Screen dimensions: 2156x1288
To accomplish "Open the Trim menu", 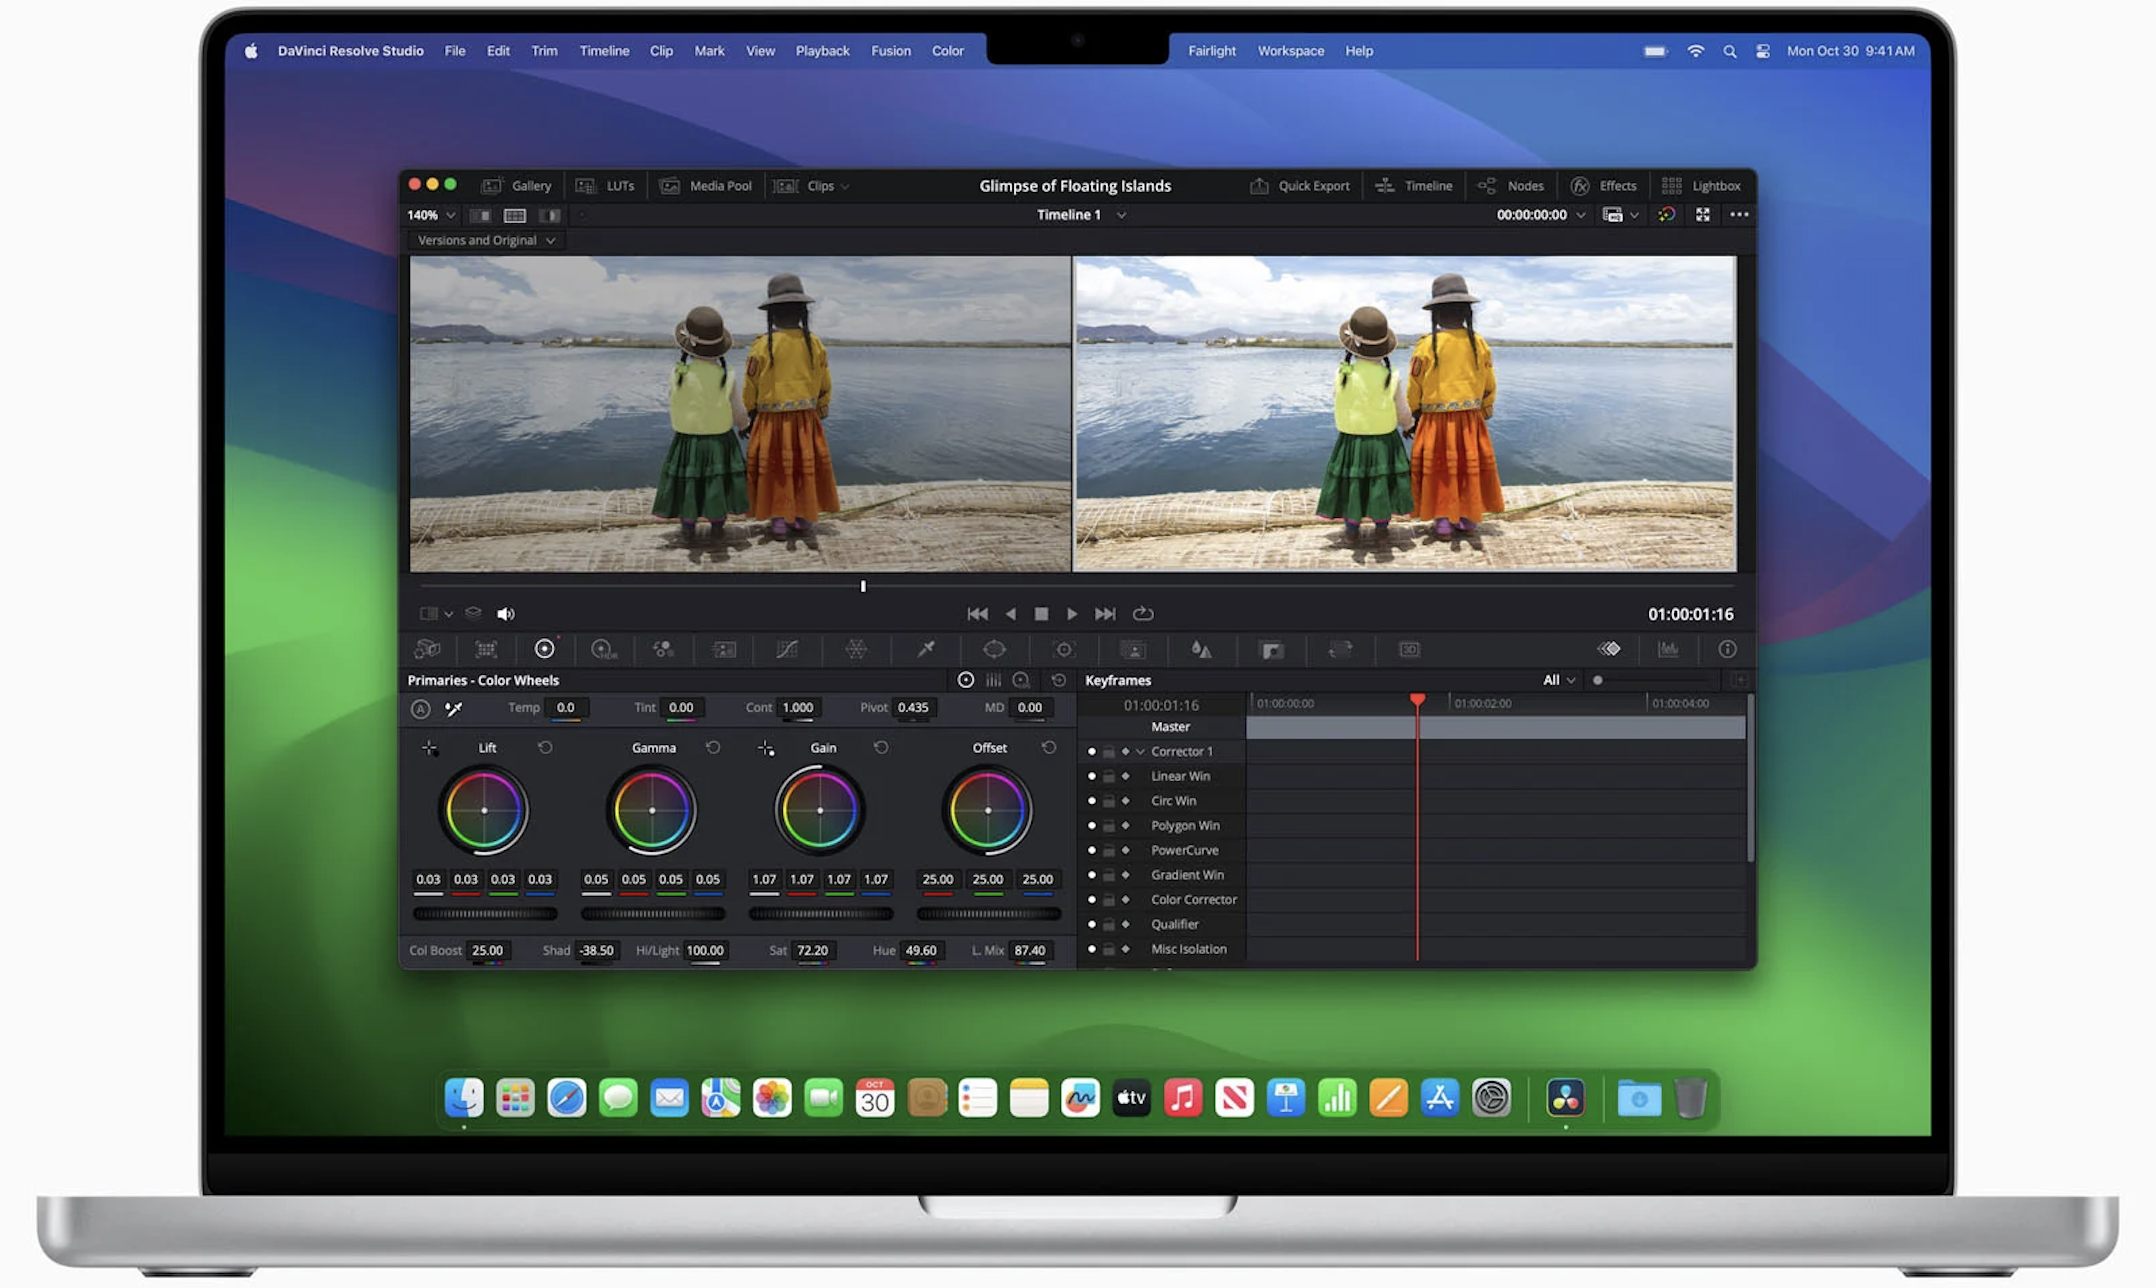I will point(544,51).
